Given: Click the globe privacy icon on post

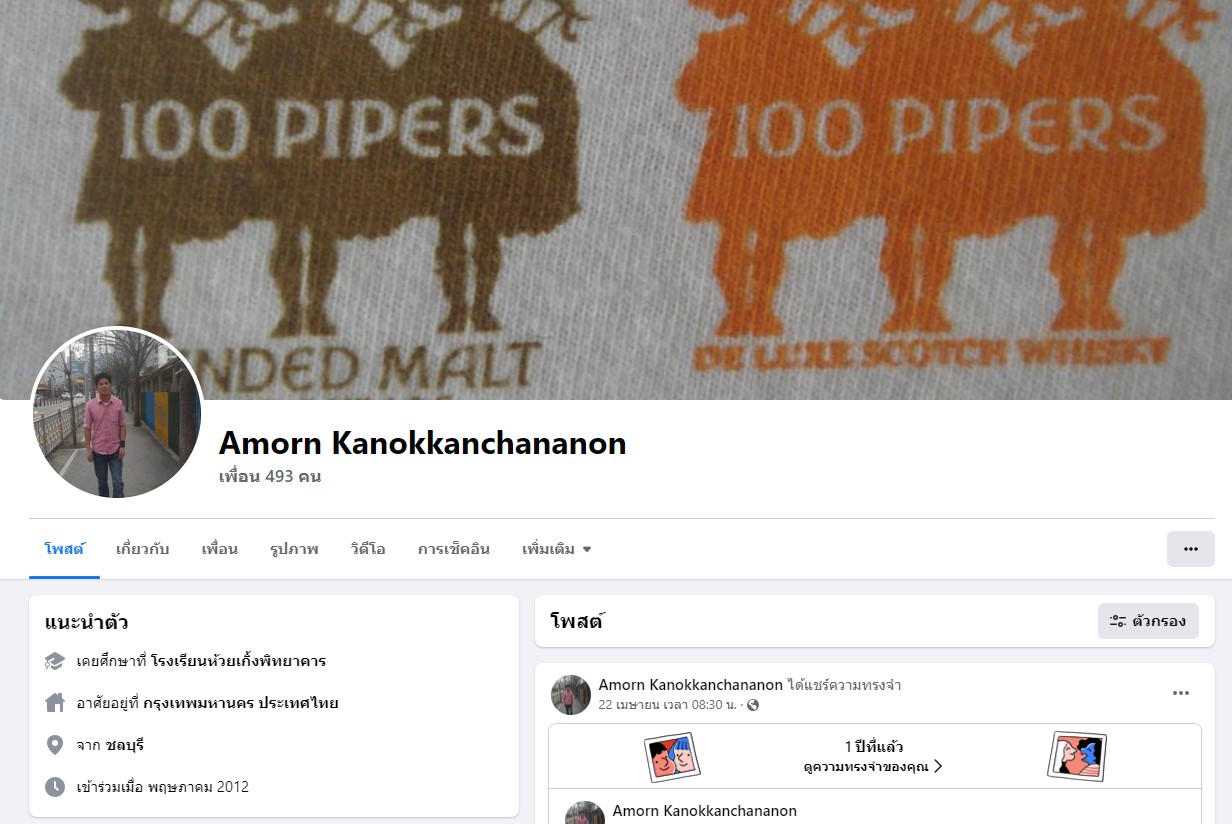Looking at the screenshot, I should 753,705.
